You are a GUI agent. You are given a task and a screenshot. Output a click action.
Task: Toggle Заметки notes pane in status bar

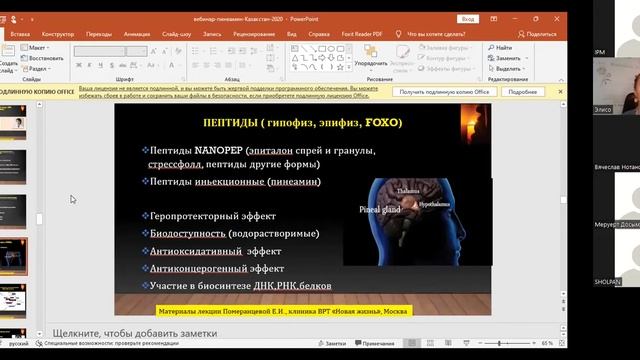(332, 343)
